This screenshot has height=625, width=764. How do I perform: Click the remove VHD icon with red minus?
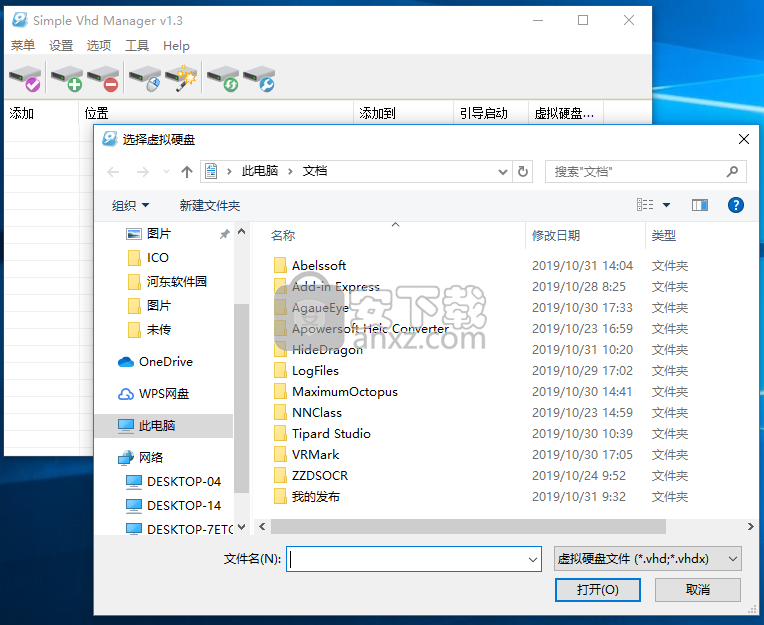pyautogui.click(x=103, y=78)
